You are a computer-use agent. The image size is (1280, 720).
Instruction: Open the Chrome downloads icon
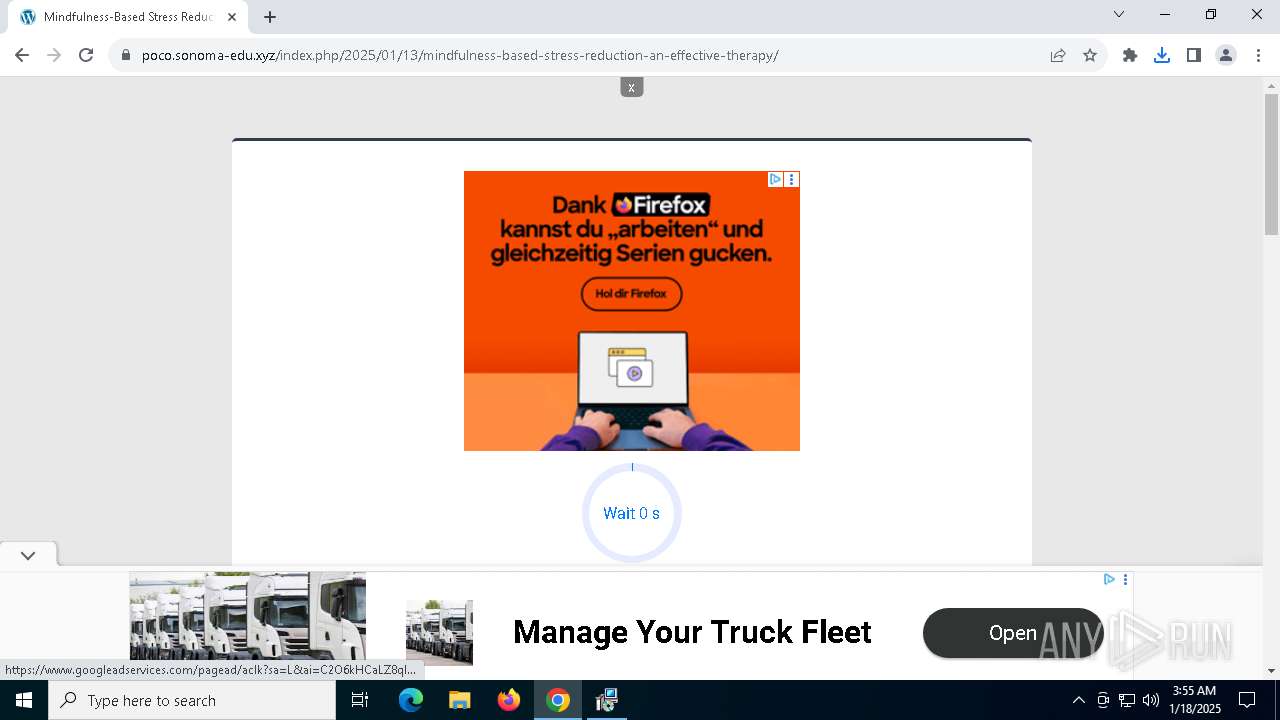[1162, 55]
